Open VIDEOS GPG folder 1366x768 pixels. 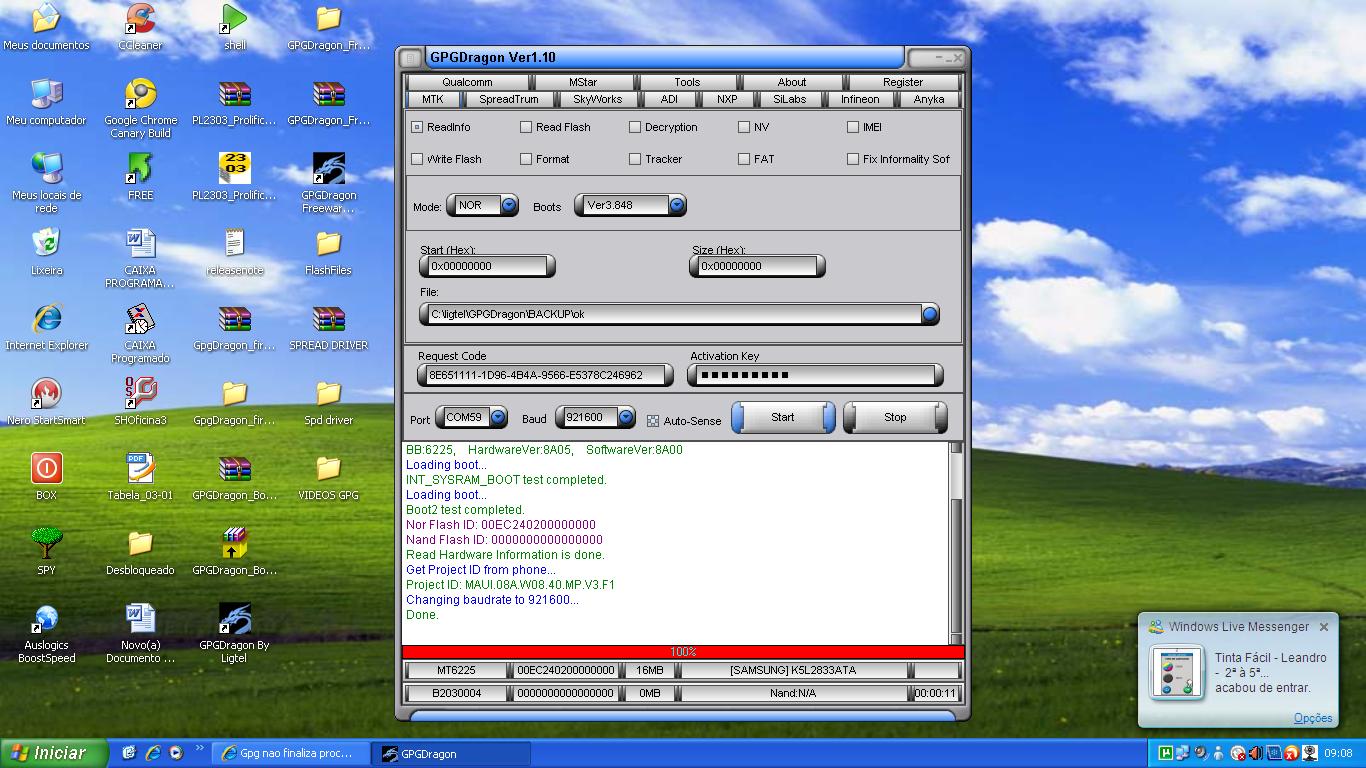click(328, 477)
